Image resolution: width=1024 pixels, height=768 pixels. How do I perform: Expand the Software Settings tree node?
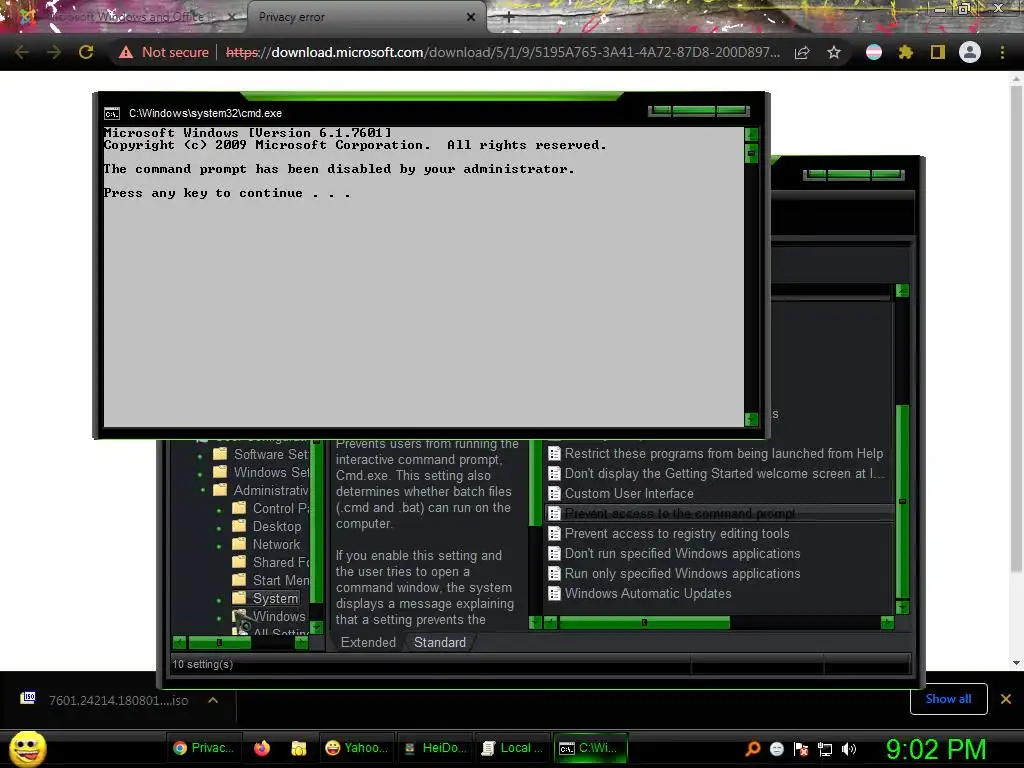tap(200, 455)
